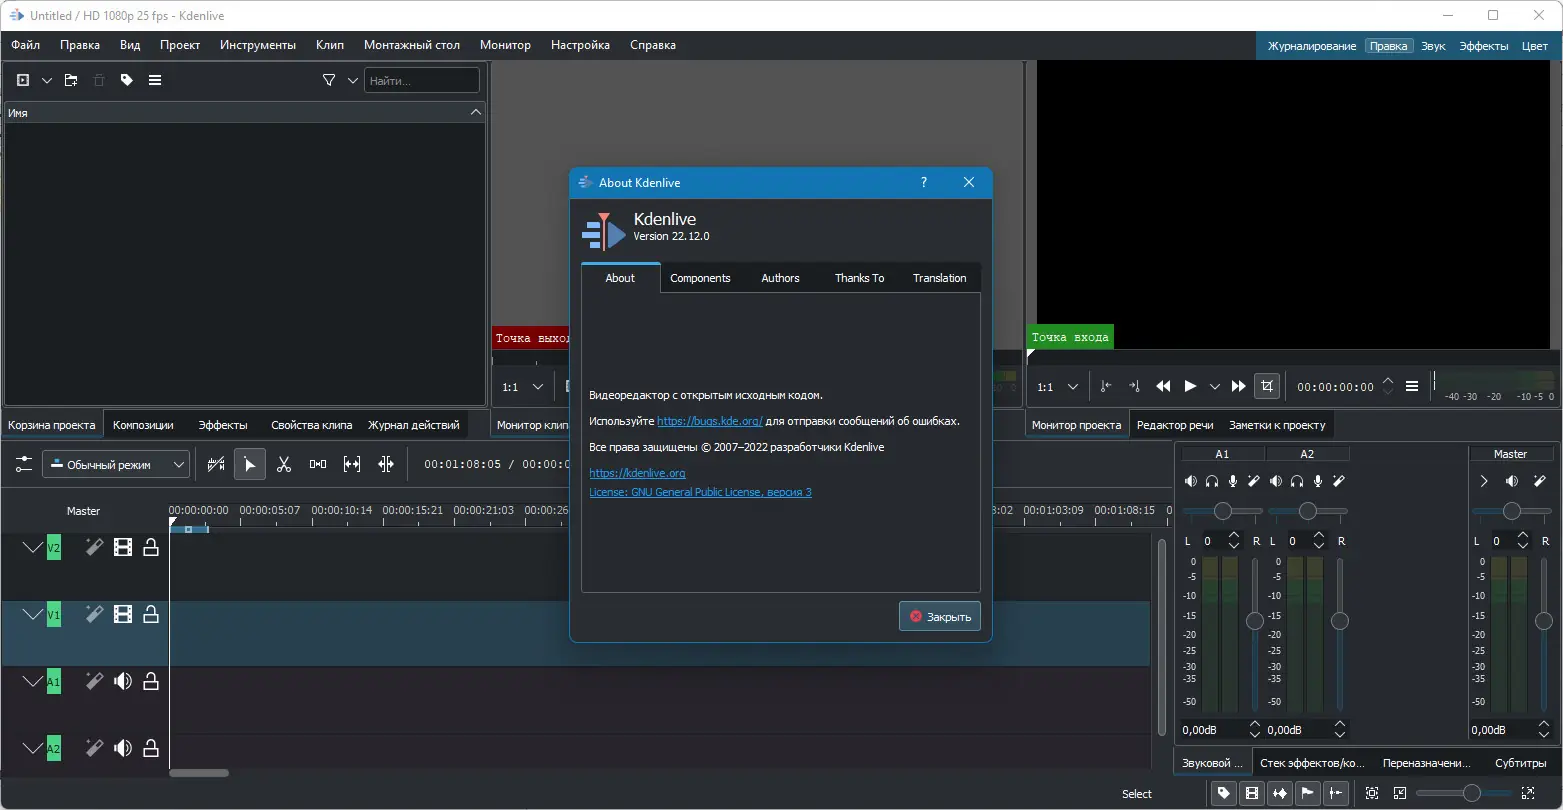Mute the A1 channel in audio mixer

coord(1190,481)
